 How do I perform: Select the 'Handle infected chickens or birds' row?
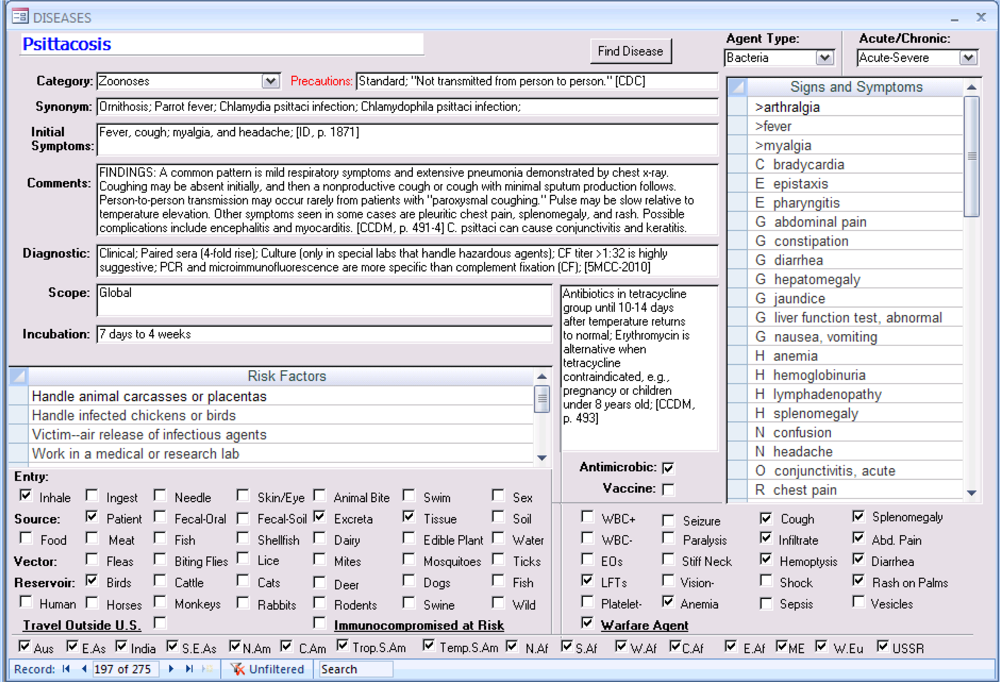(x=134, y=415)
